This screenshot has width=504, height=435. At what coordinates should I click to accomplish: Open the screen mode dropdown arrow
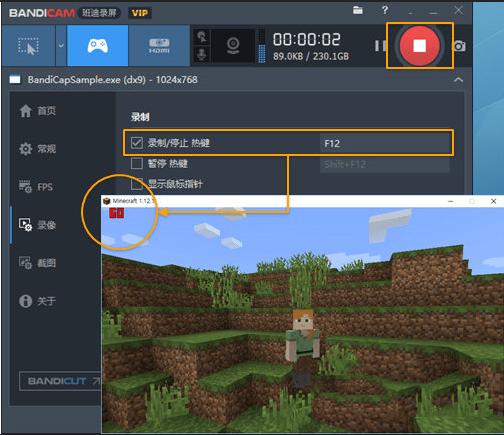pos(61,45)
